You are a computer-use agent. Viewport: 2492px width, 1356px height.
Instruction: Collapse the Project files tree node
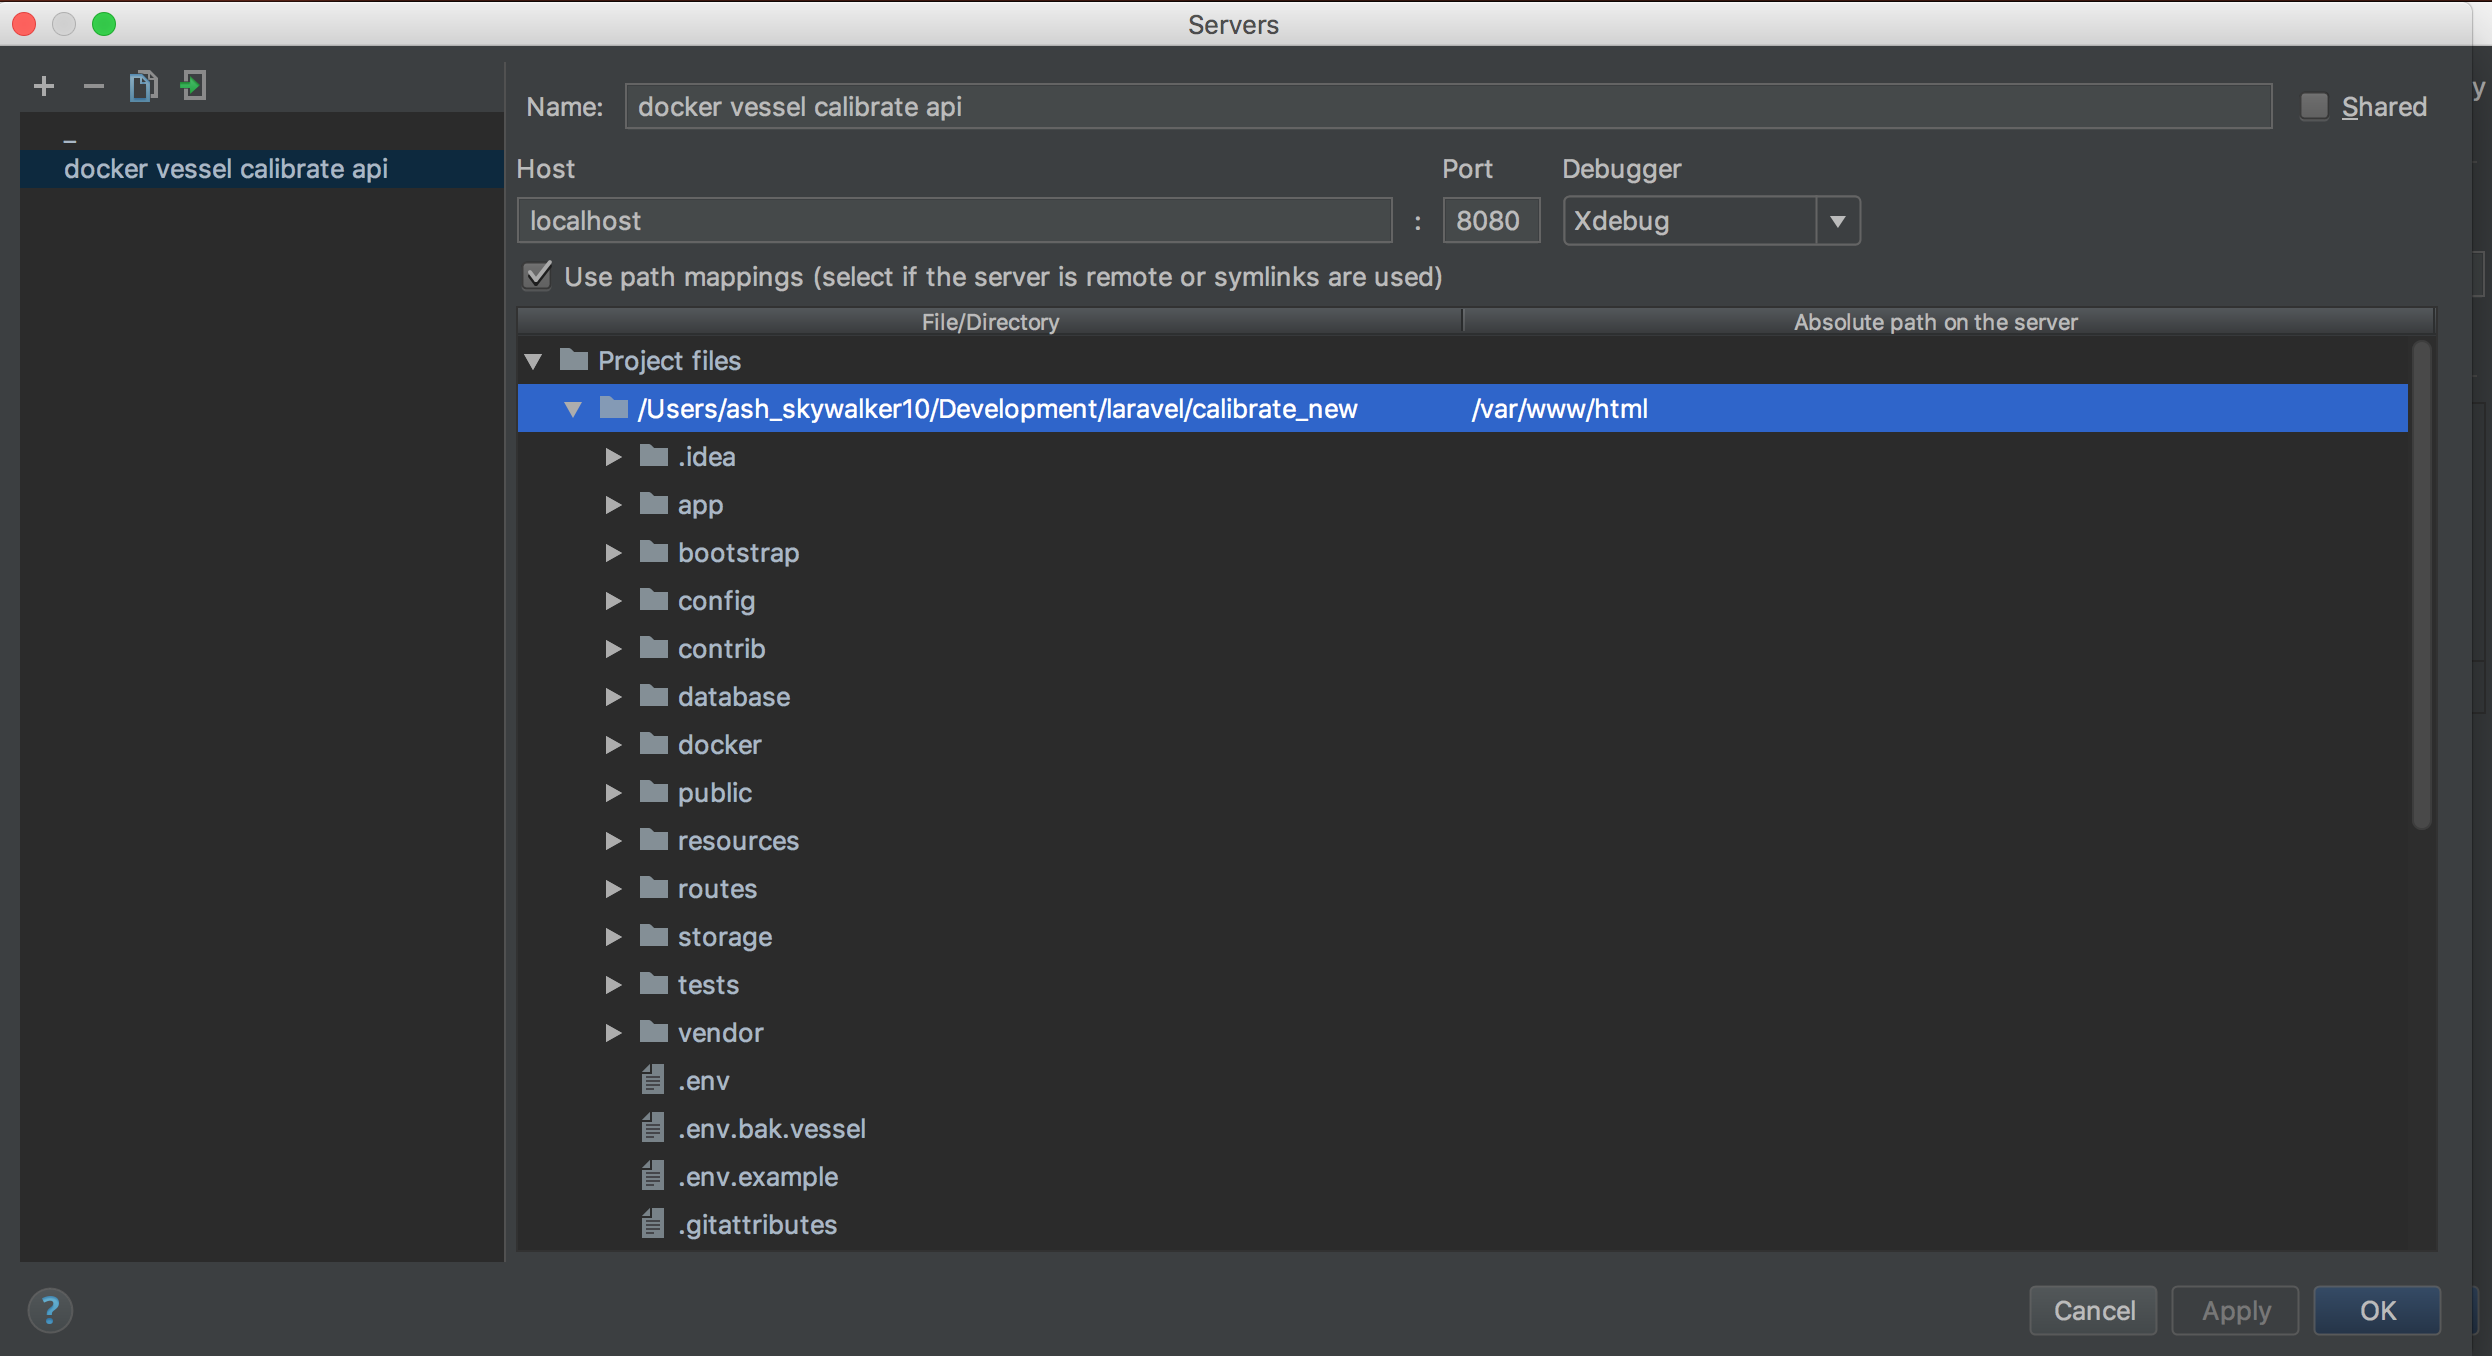coord(533,360)
